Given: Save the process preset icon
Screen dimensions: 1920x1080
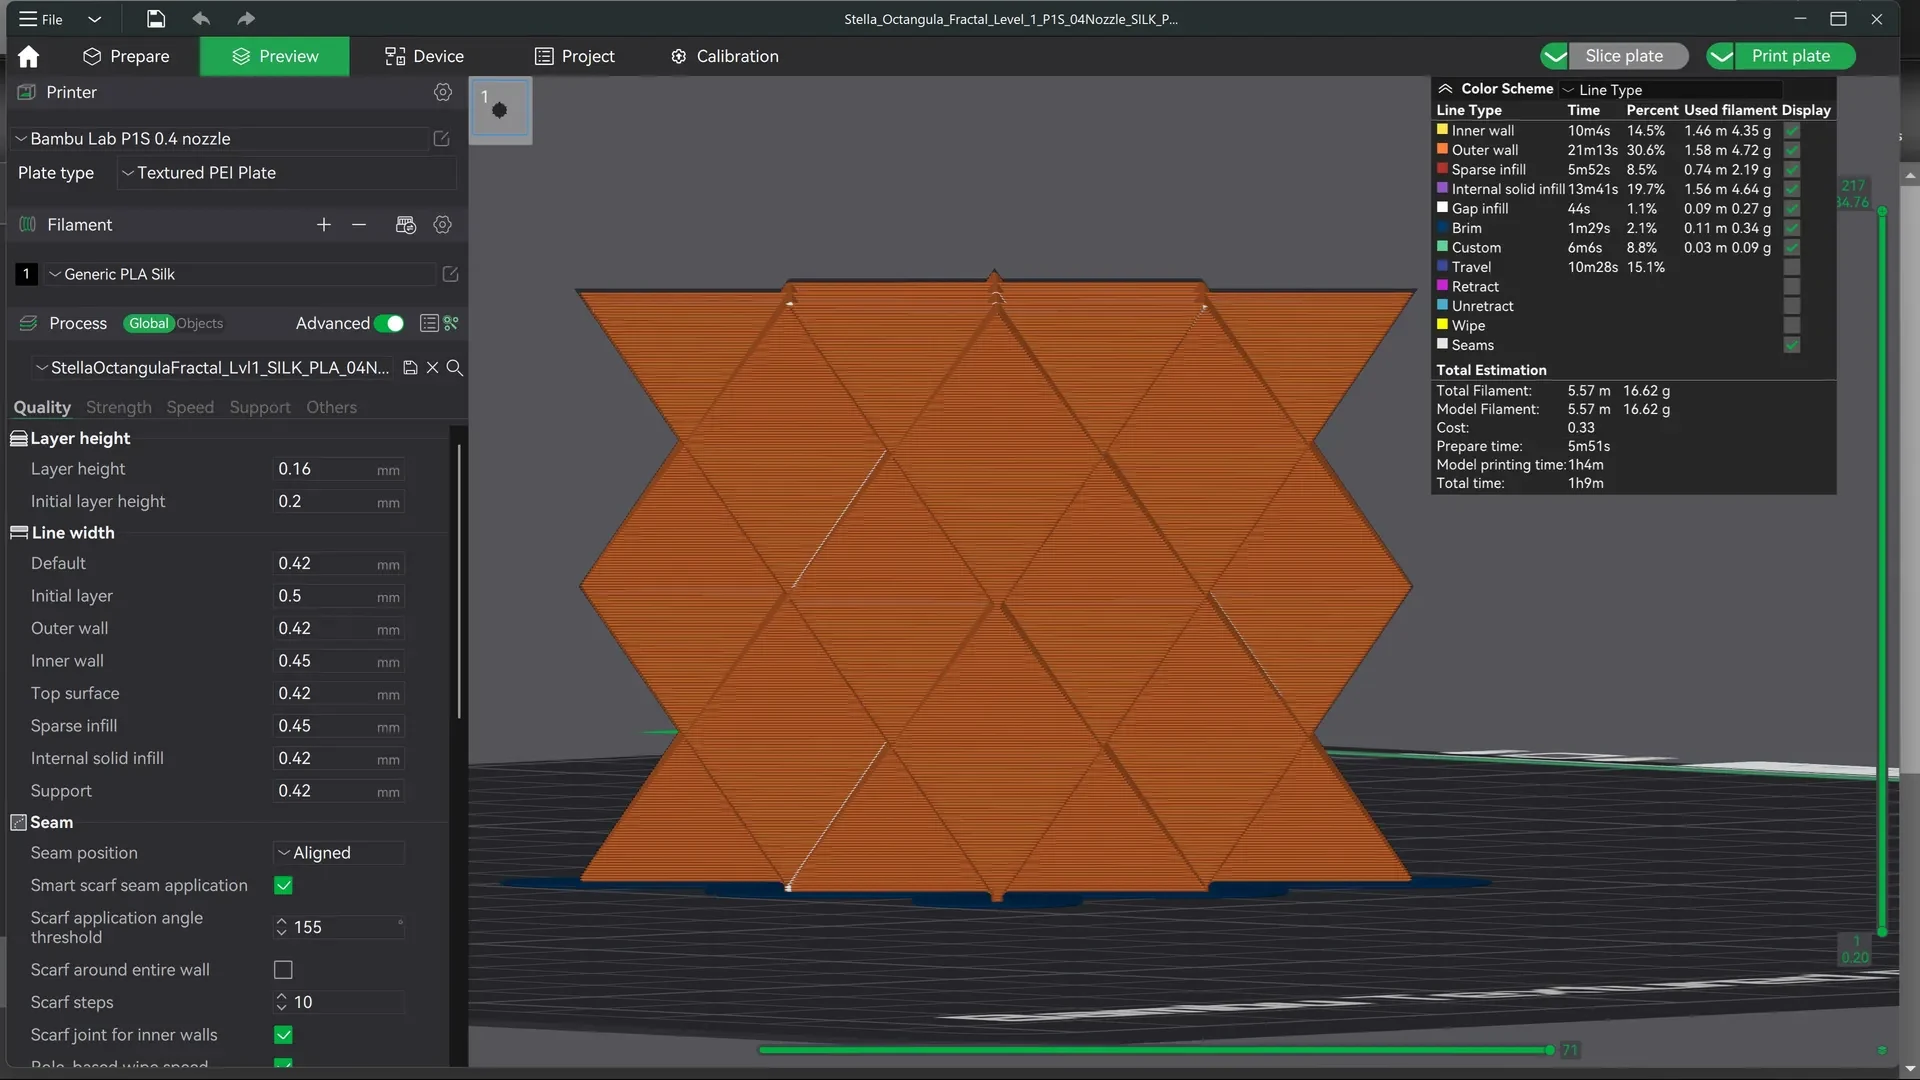Looking at the screenshot, I should click(410, 368).
